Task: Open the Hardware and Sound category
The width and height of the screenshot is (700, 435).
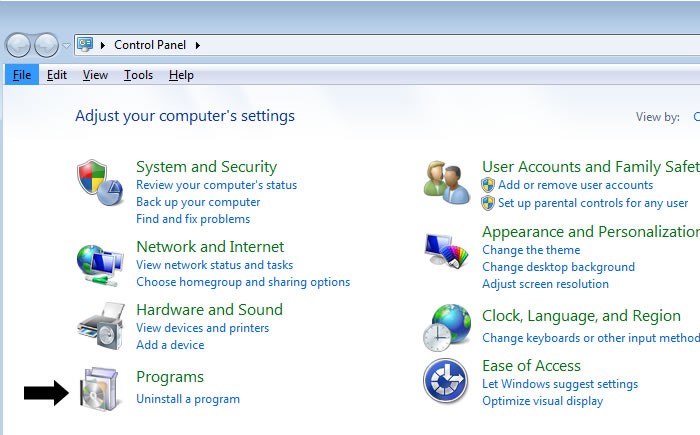Action: click(x=210, y=310)
